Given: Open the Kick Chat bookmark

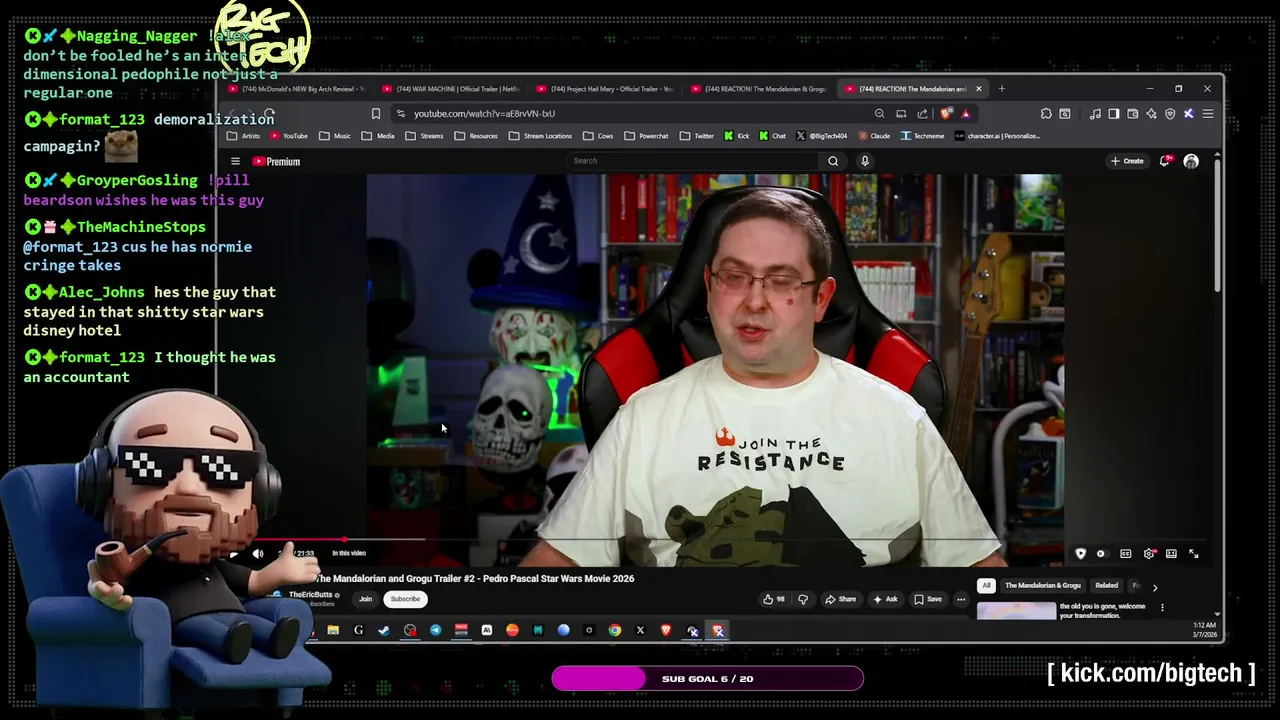Looking at the screenshot, I should click(x=773, y=136).
